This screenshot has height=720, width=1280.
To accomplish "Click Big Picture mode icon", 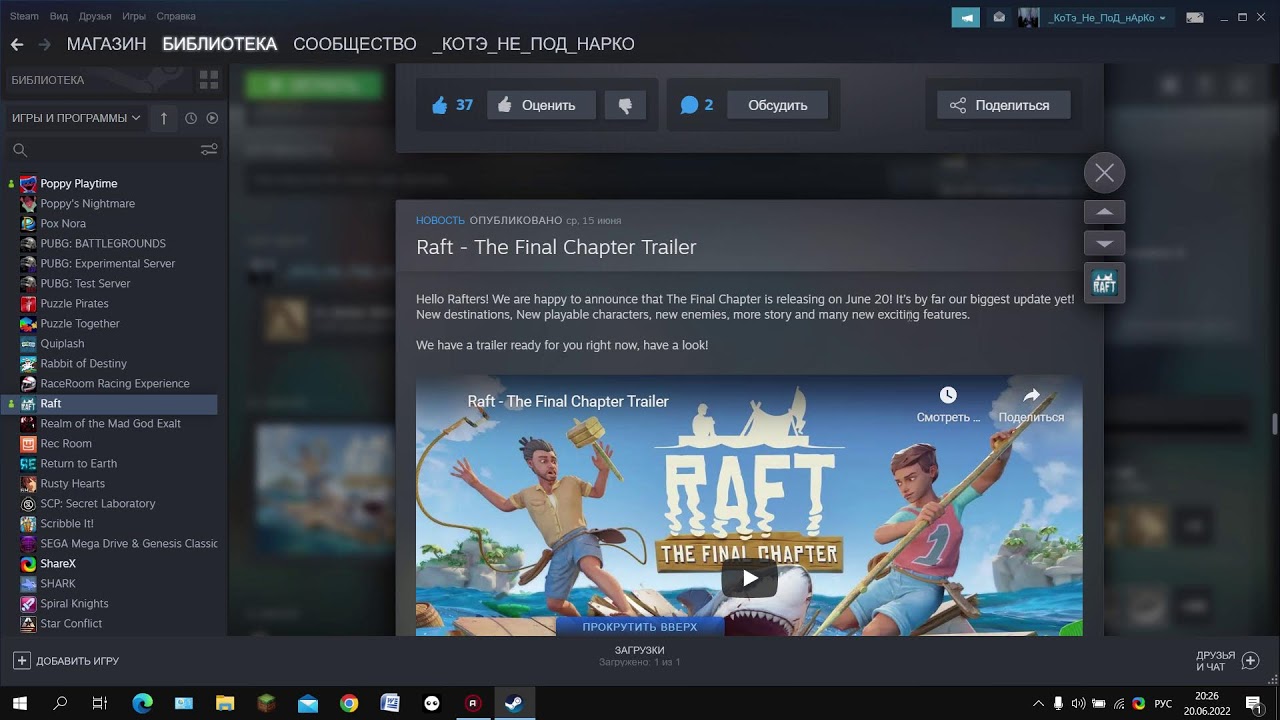I will click(x=1195, y=18).
